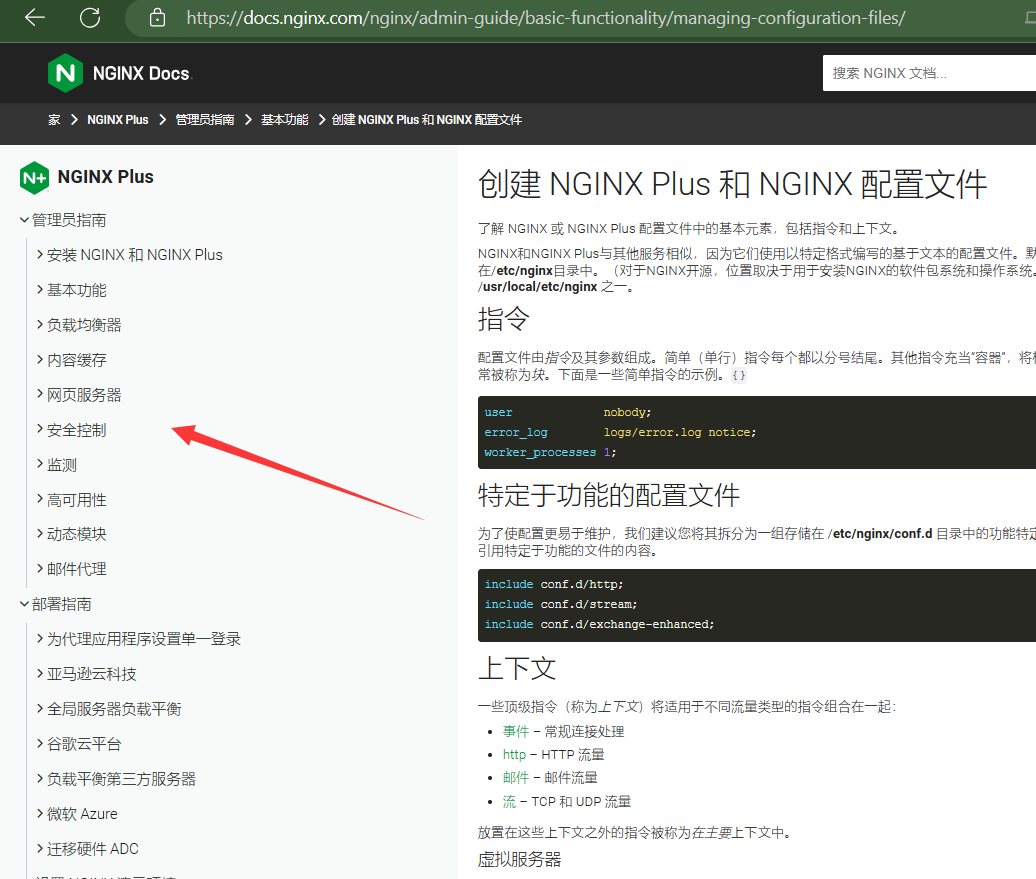Focus the NGINX docs search box
The image size is (1036, 879).
pos(929,73)
